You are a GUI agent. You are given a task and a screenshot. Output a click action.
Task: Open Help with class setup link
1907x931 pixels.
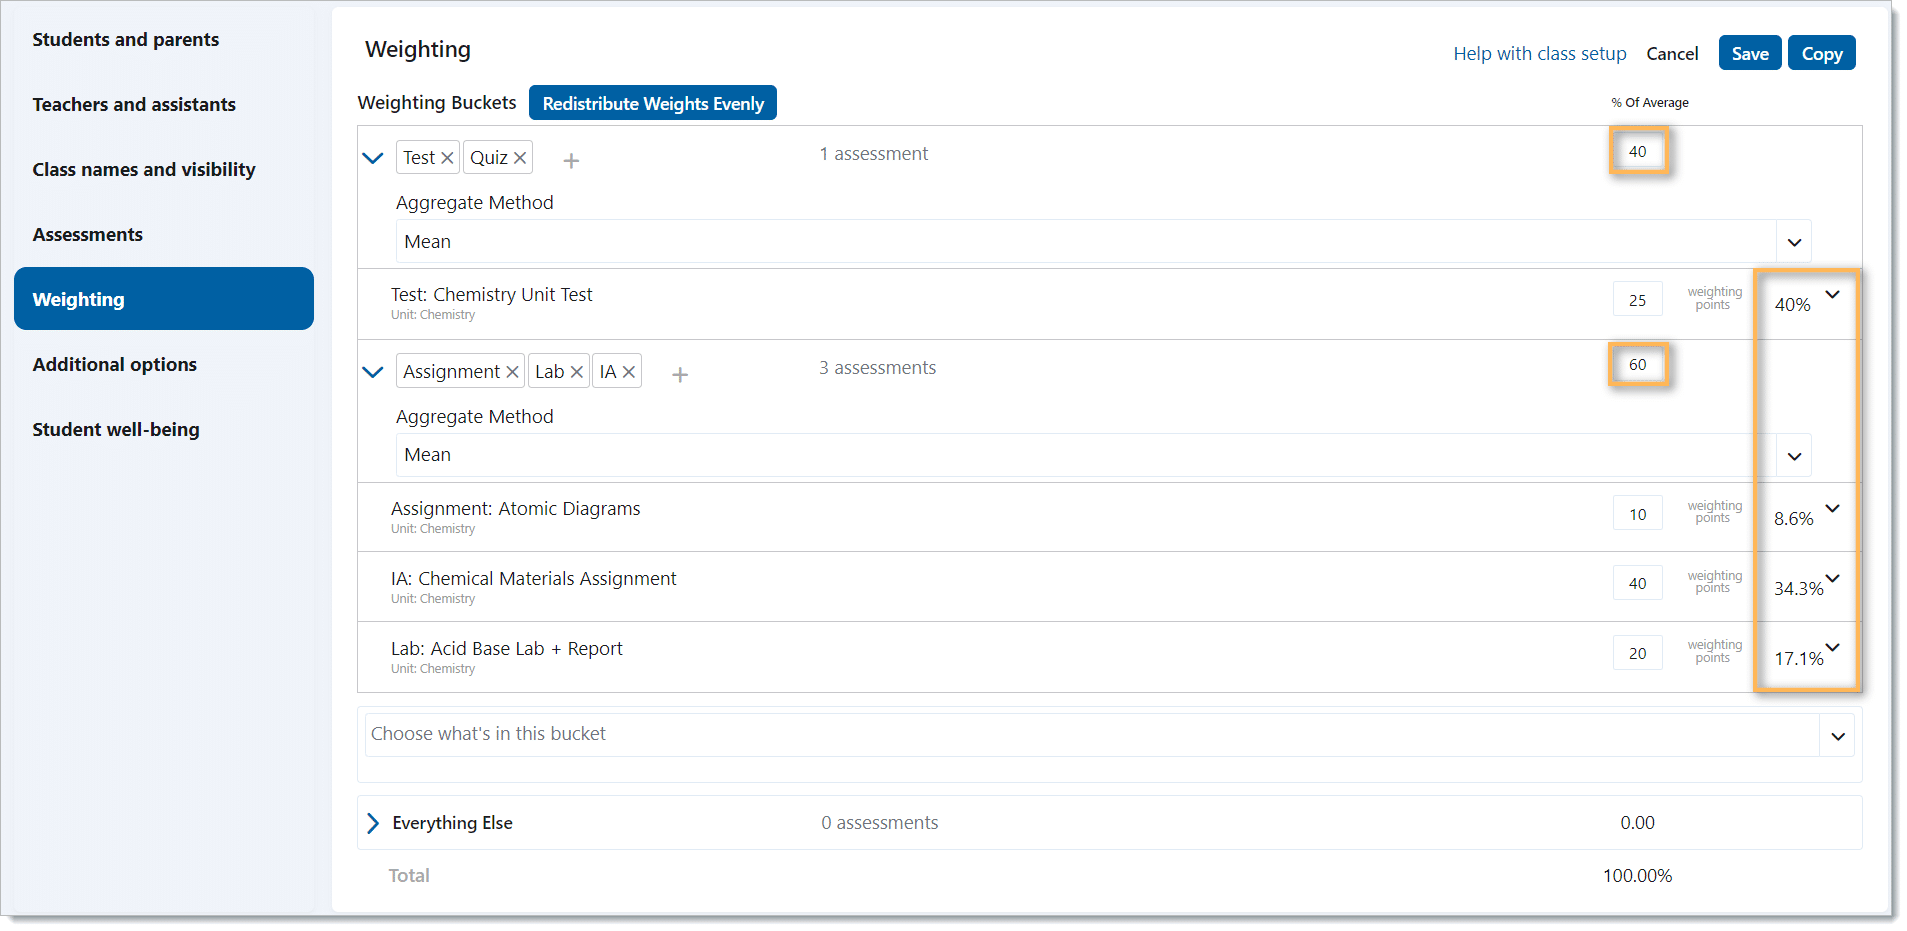click(1539, 54)
